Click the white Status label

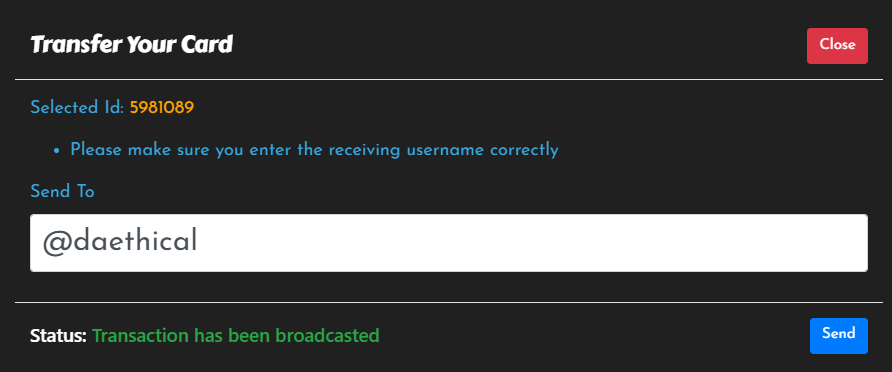58,336
